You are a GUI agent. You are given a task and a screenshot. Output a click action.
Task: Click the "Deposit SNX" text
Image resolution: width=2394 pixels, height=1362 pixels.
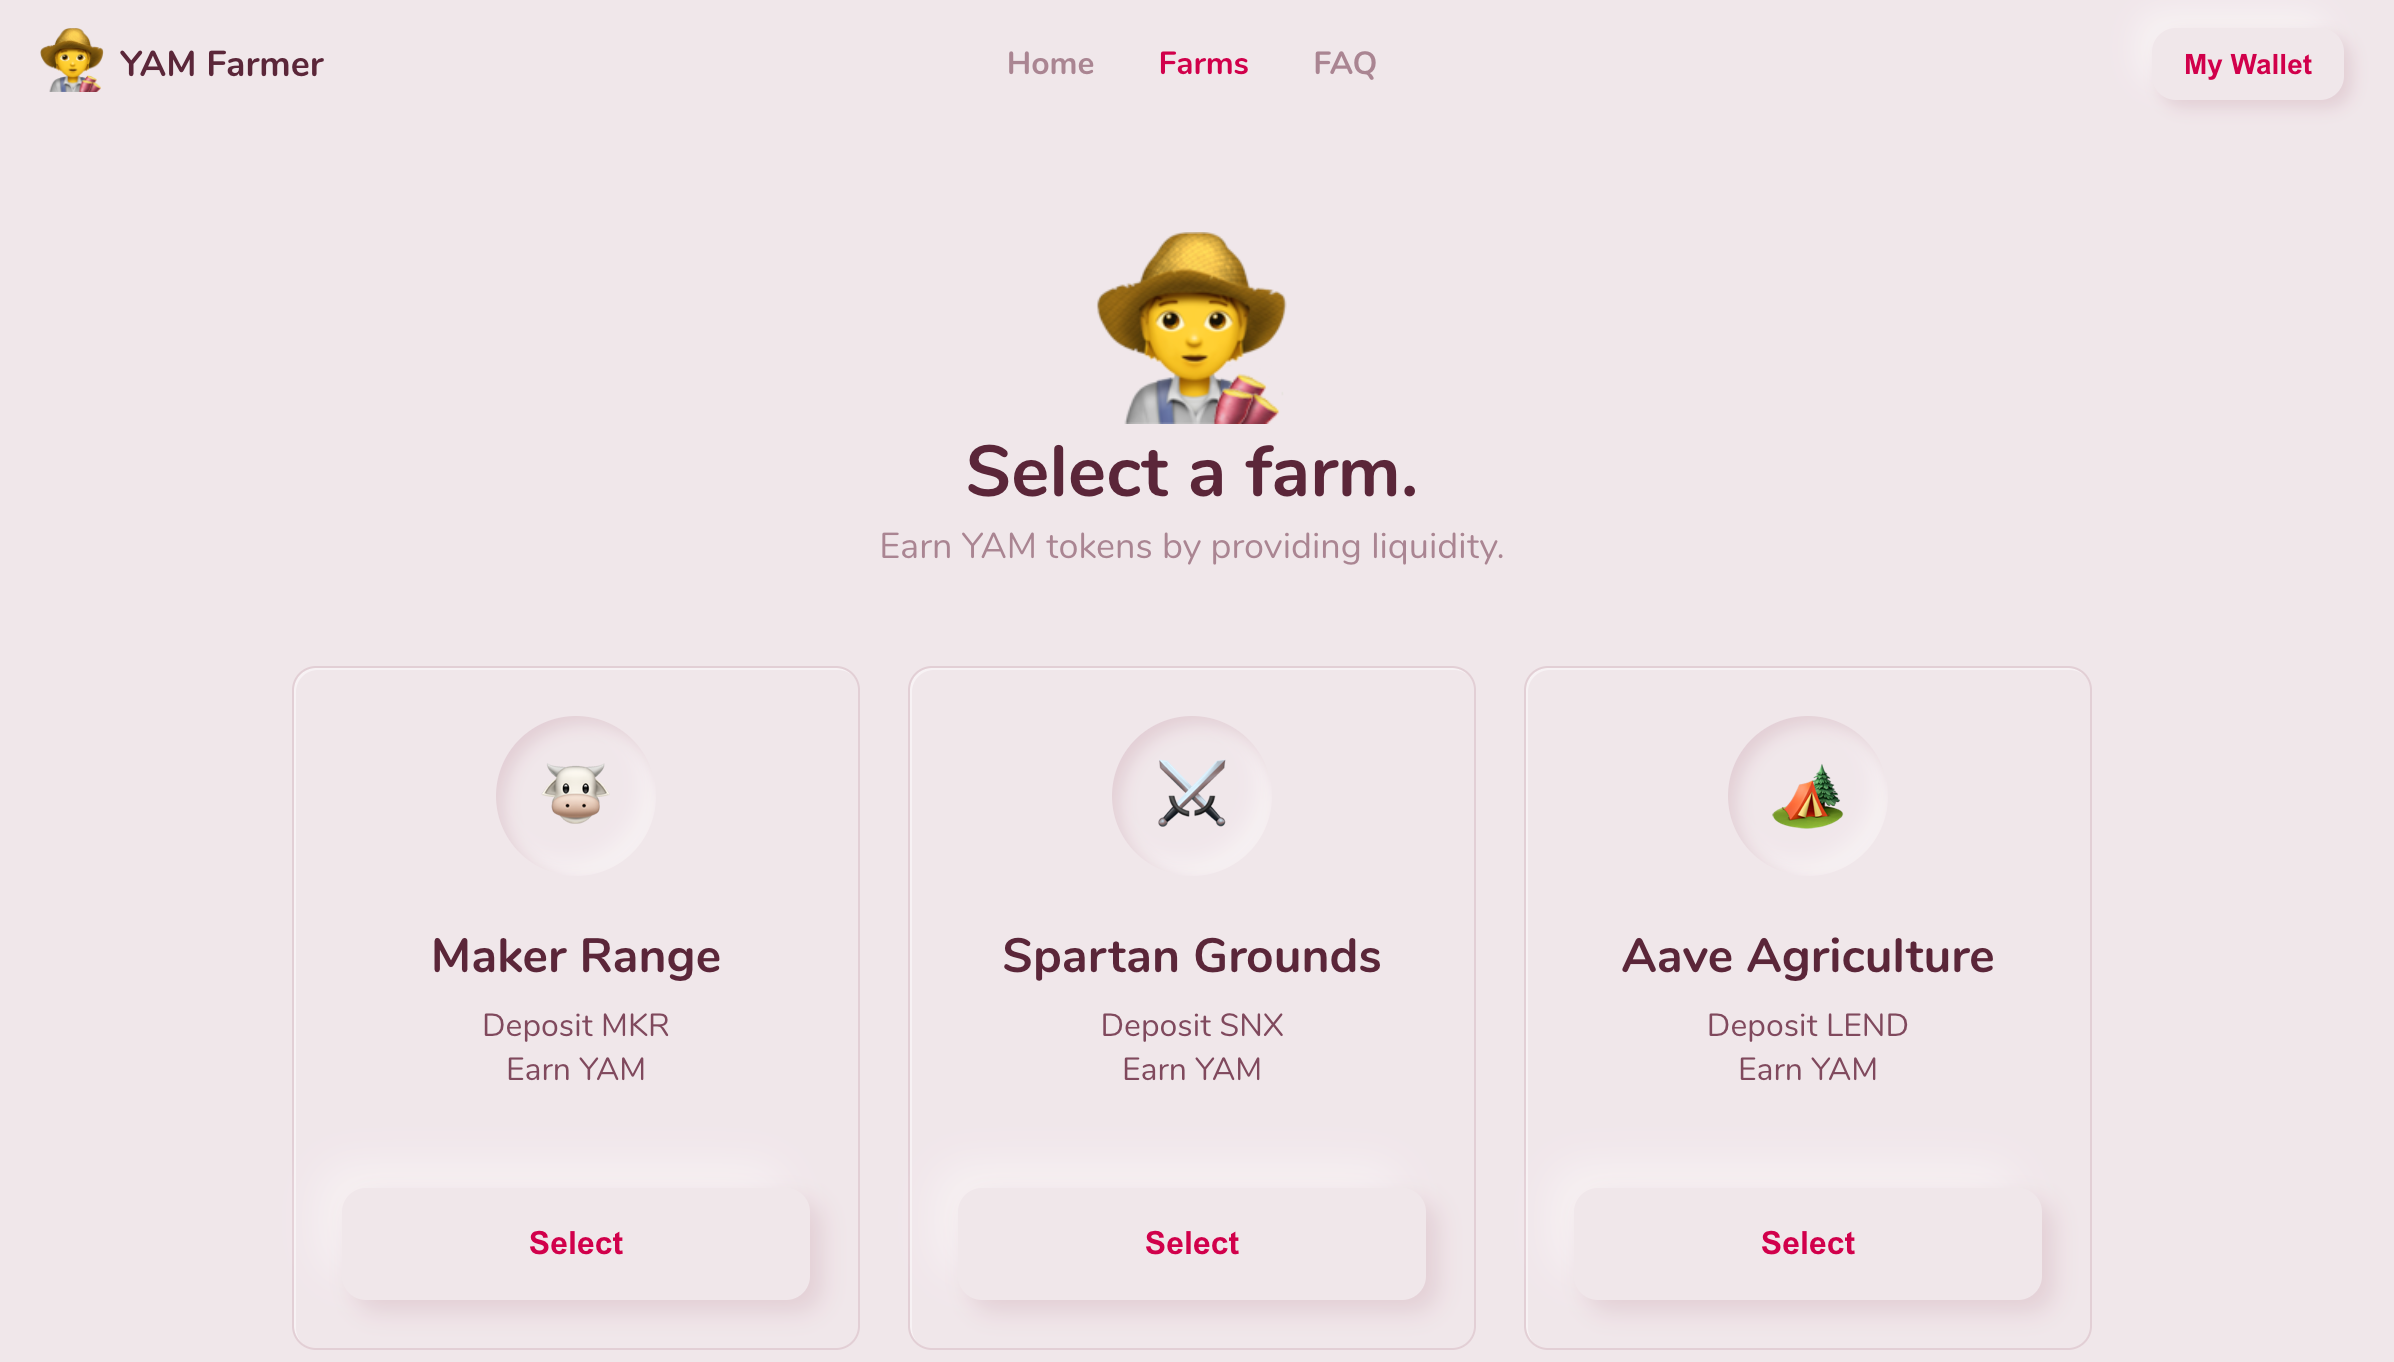pyautogui.click(x=1191, y=1025)
